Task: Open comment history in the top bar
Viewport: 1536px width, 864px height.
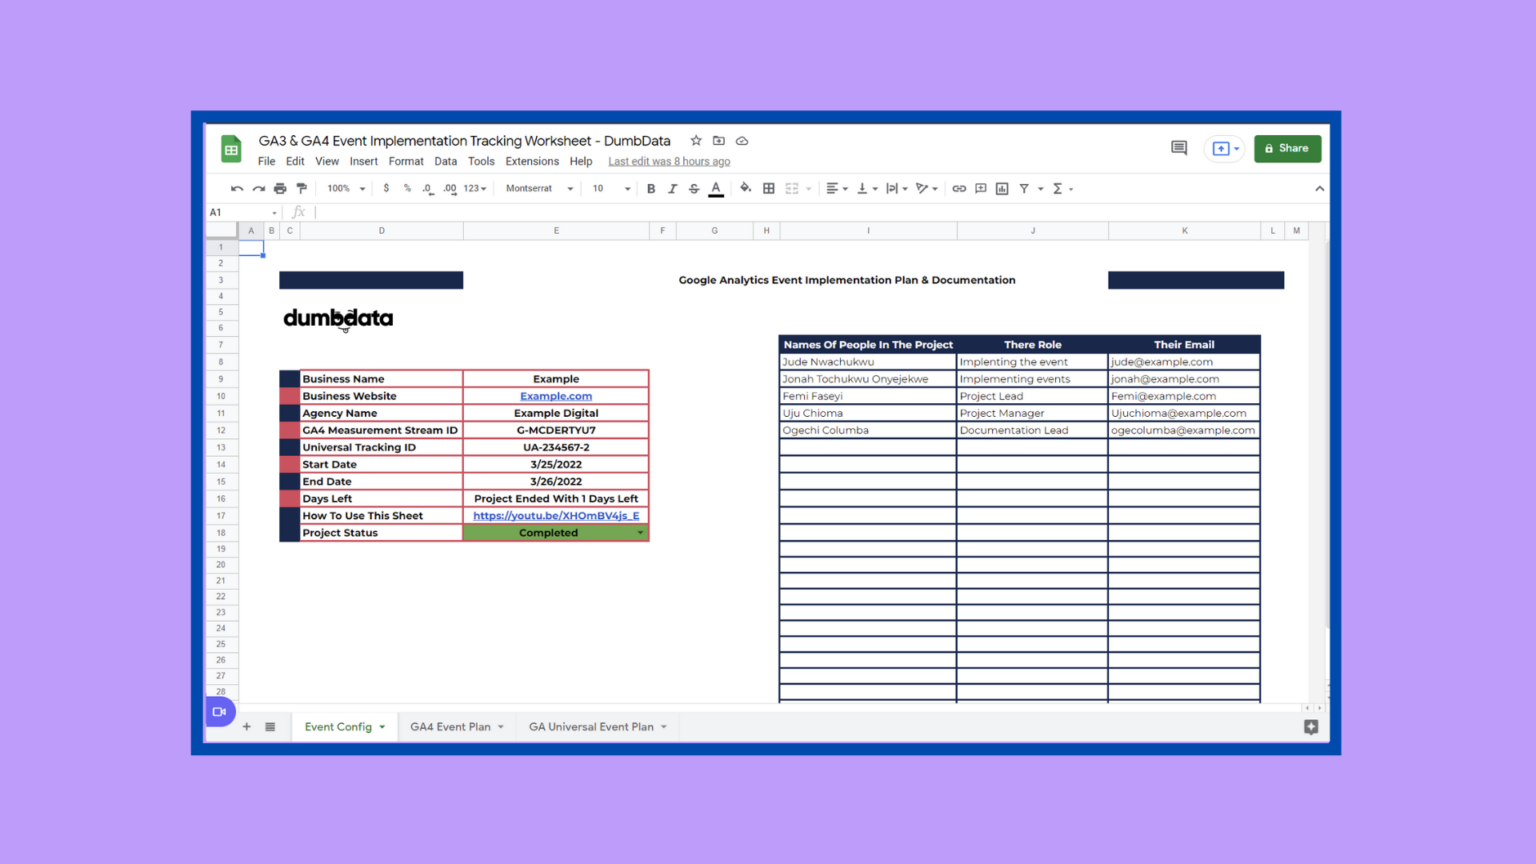Action: click(x=1178, y=147)
